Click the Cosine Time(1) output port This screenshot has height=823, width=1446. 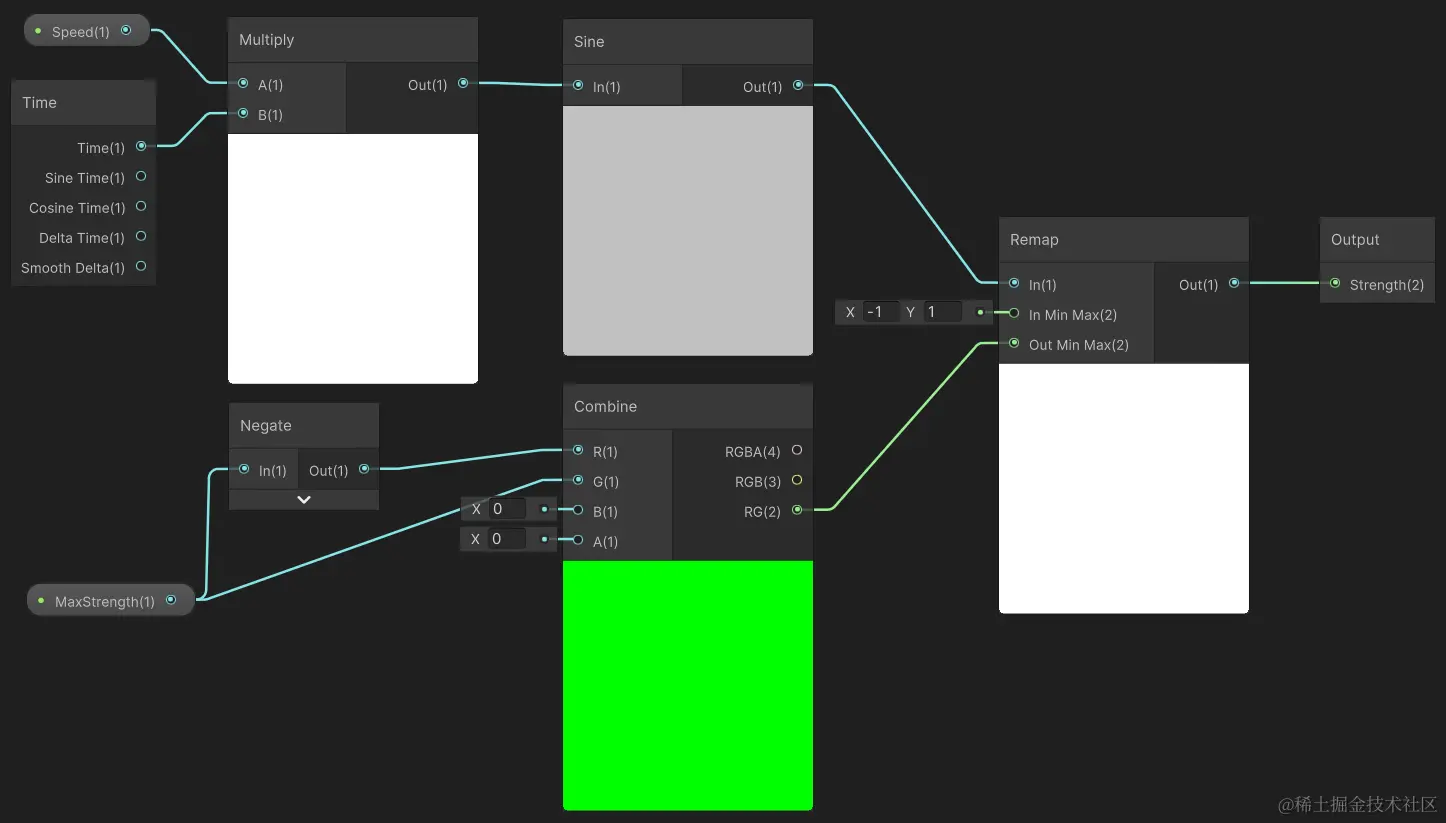[x=141, y=206]
